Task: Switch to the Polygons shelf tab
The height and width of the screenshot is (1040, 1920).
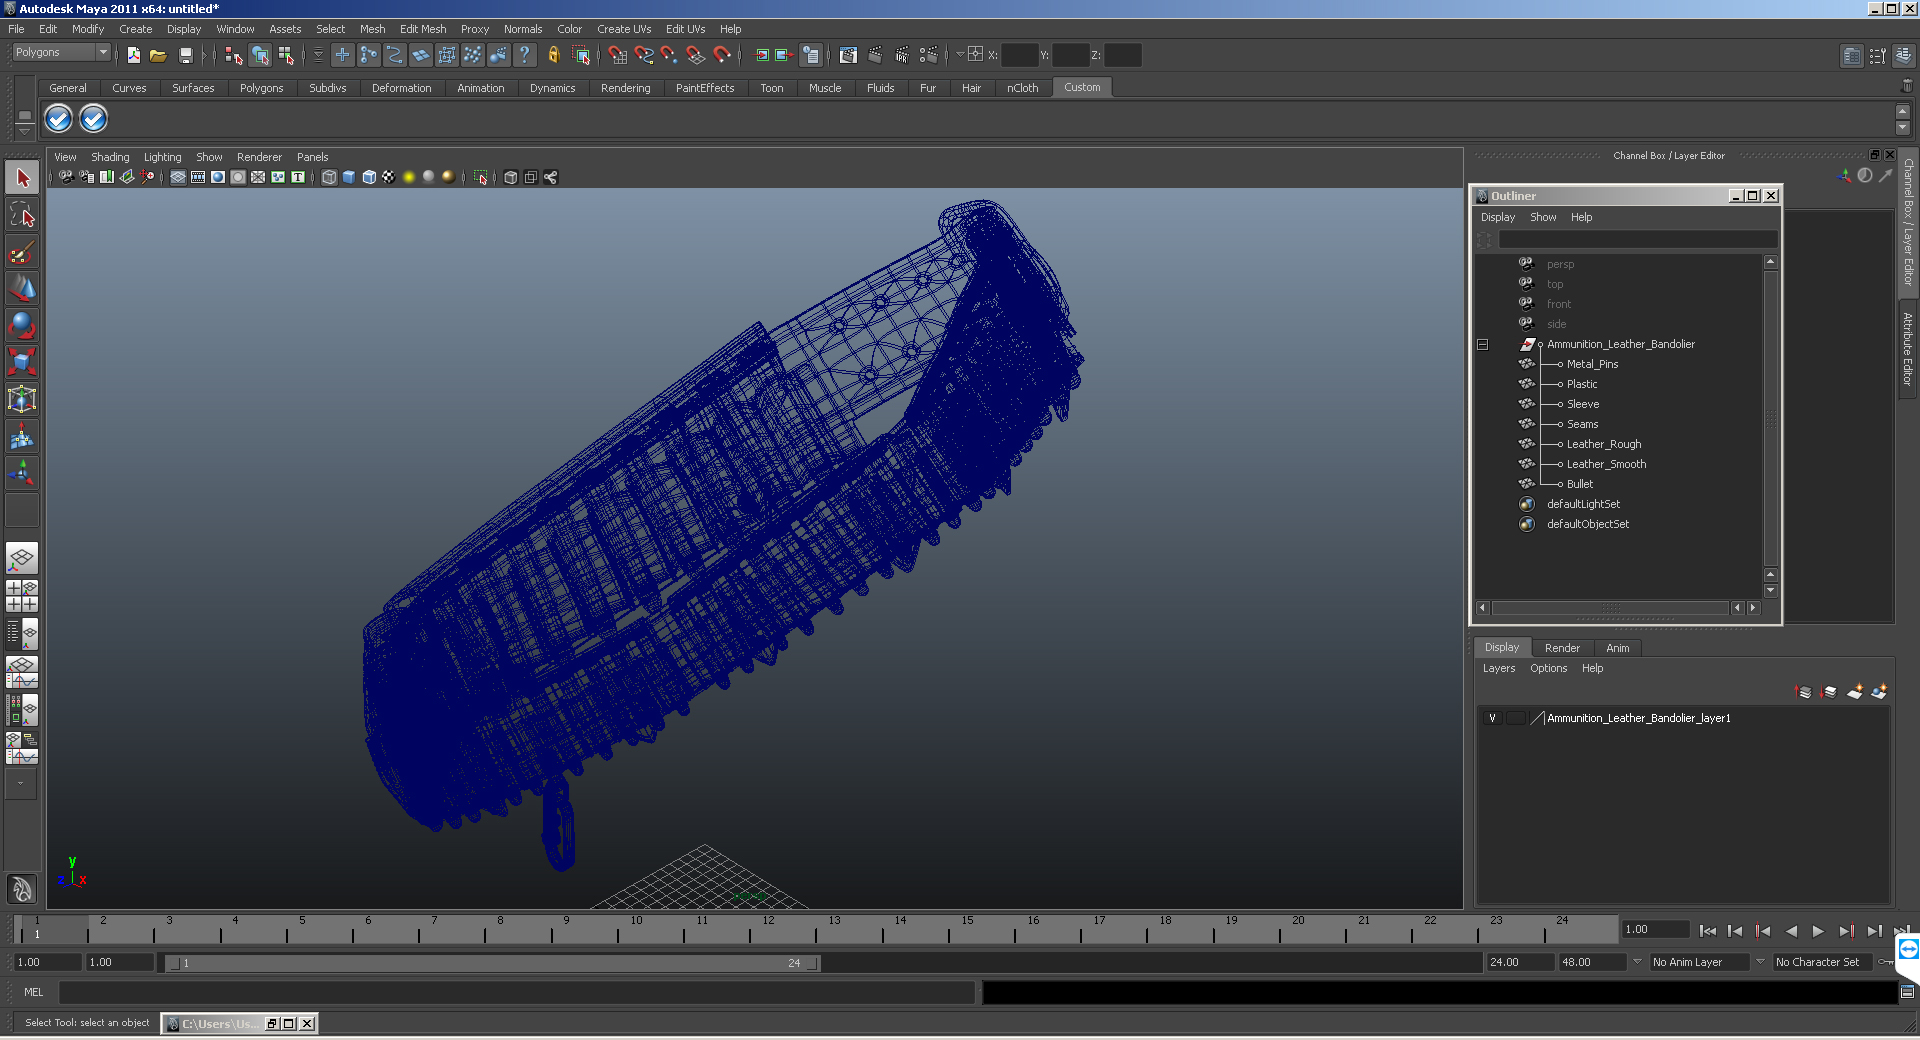Action: [261, 88]
